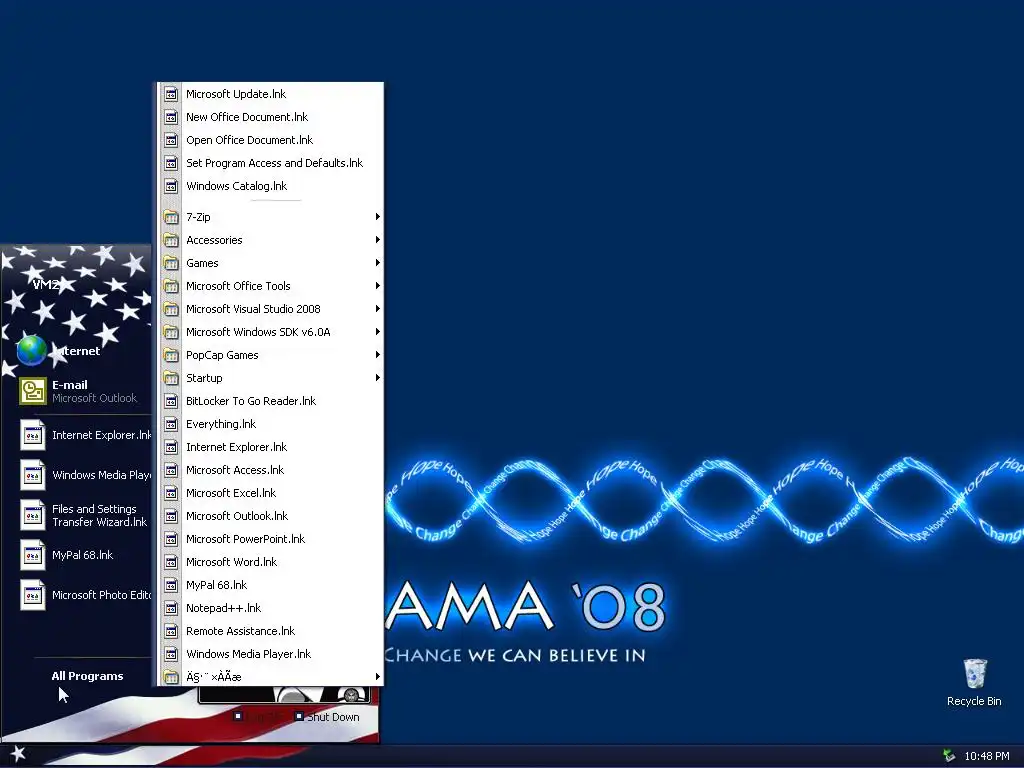Expand the Accessories submenu arrow
Viewport: 1024px width, 768px height.
tap(377, 240)
